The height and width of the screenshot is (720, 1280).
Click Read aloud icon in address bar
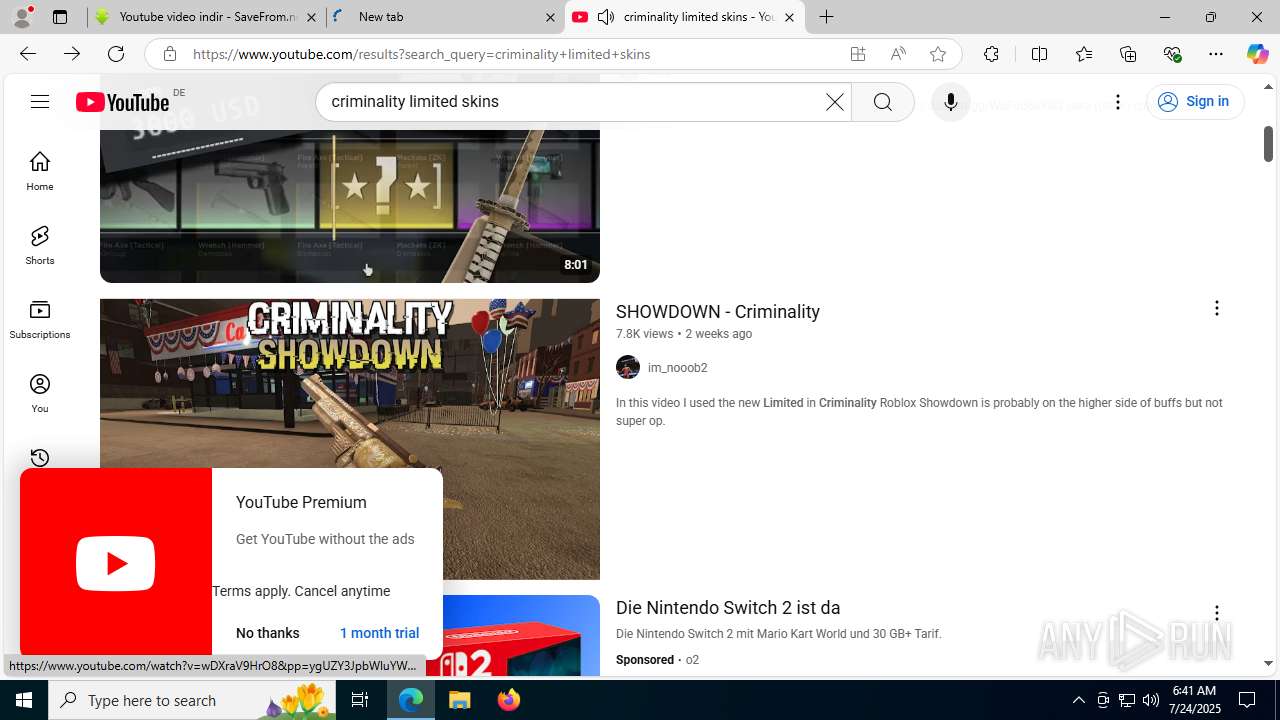click(x=898, y=54)
